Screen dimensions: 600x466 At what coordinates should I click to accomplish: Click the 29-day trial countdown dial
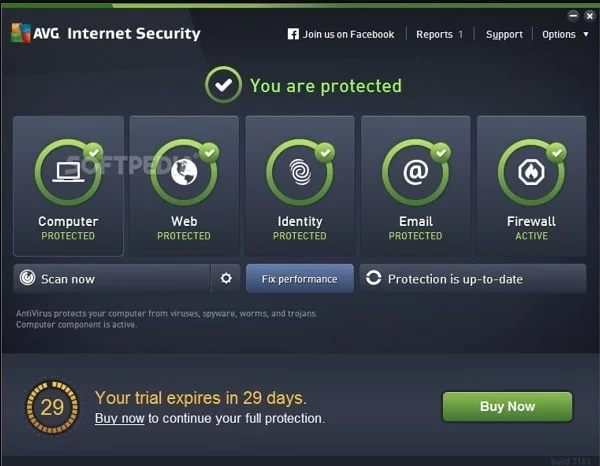pyautogui.click(x=52, y=407)
